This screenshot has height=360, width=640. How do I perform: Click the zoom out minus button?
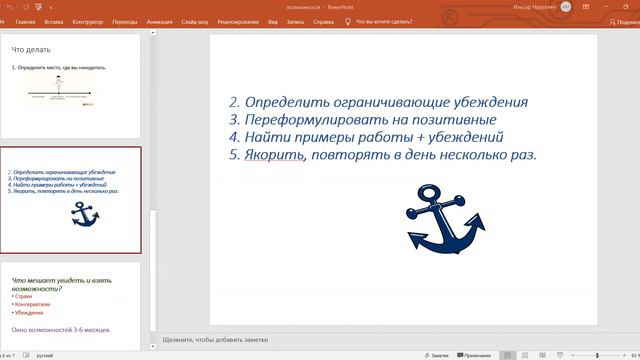pyautogui.click(x=573, y=356)
